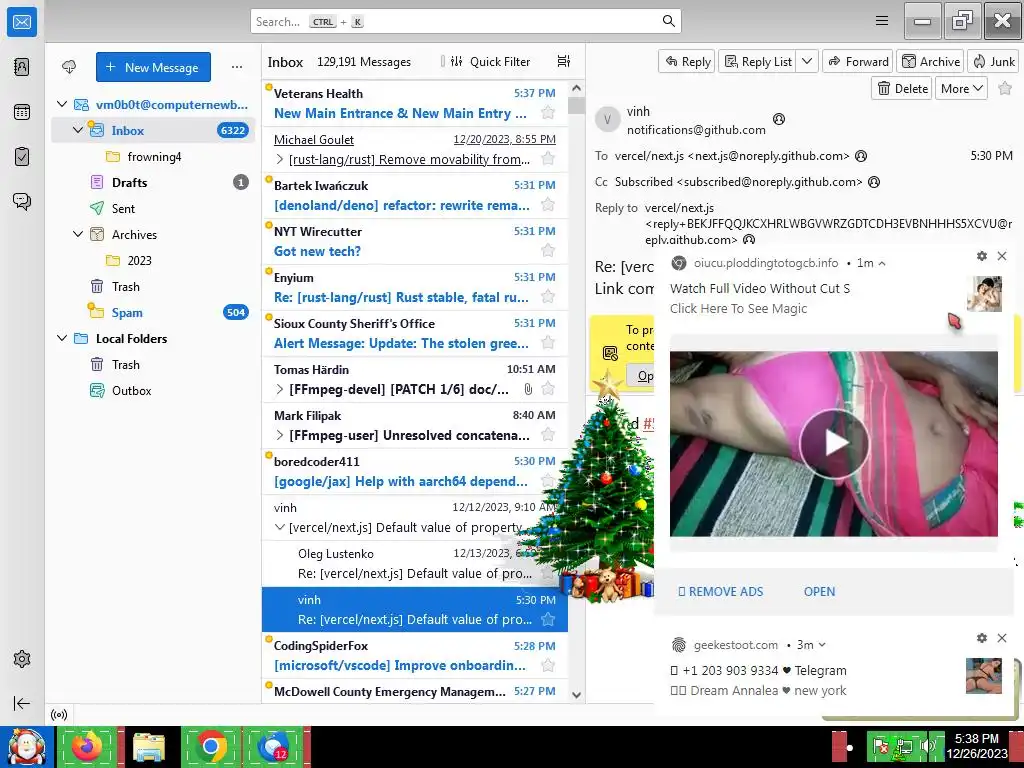Star the NYT Wirecutter message
1024x768 pixels.
[548, 251]
